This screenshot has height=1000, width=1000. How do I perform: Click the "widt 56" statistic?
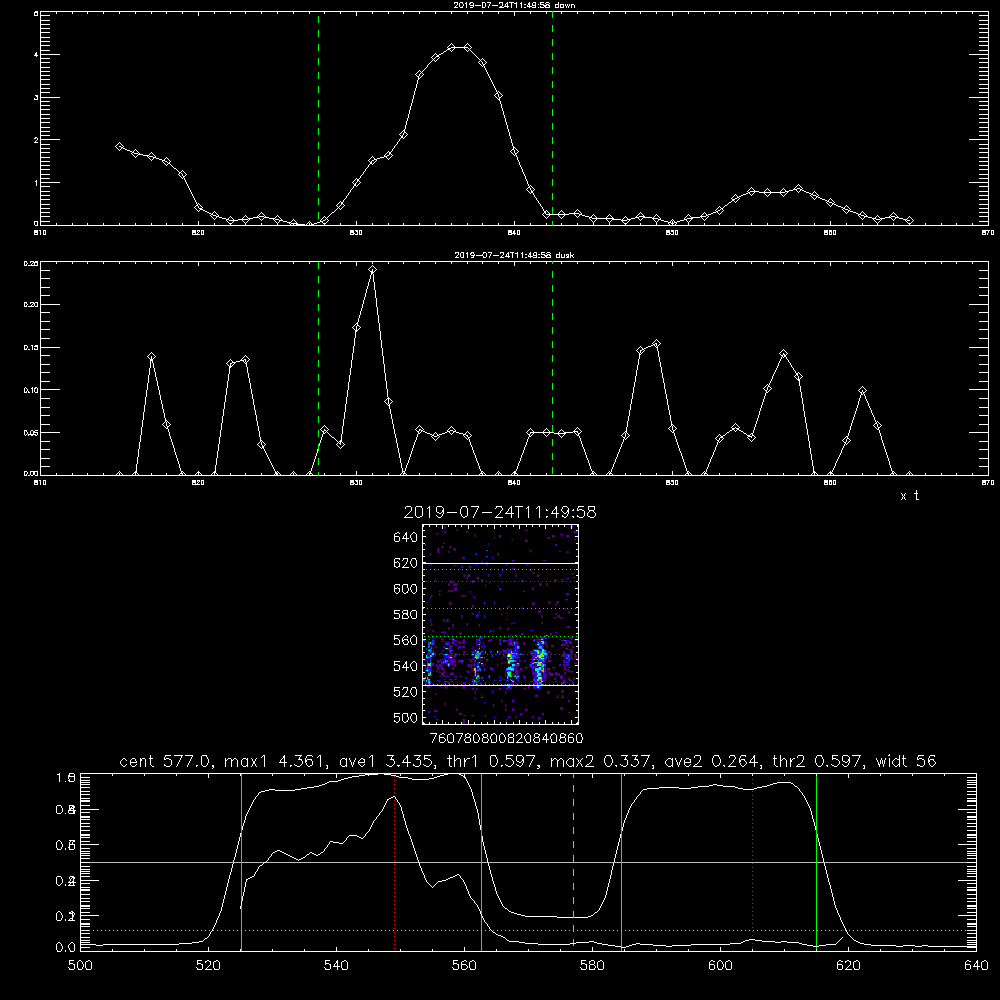pyautogui.click(x=906, y=761)
